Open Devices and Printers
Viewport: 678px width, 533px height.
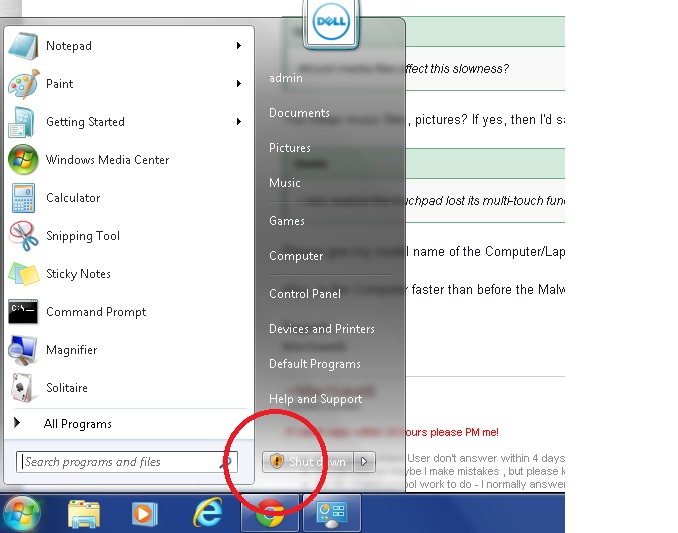click(x=322, y=329)
